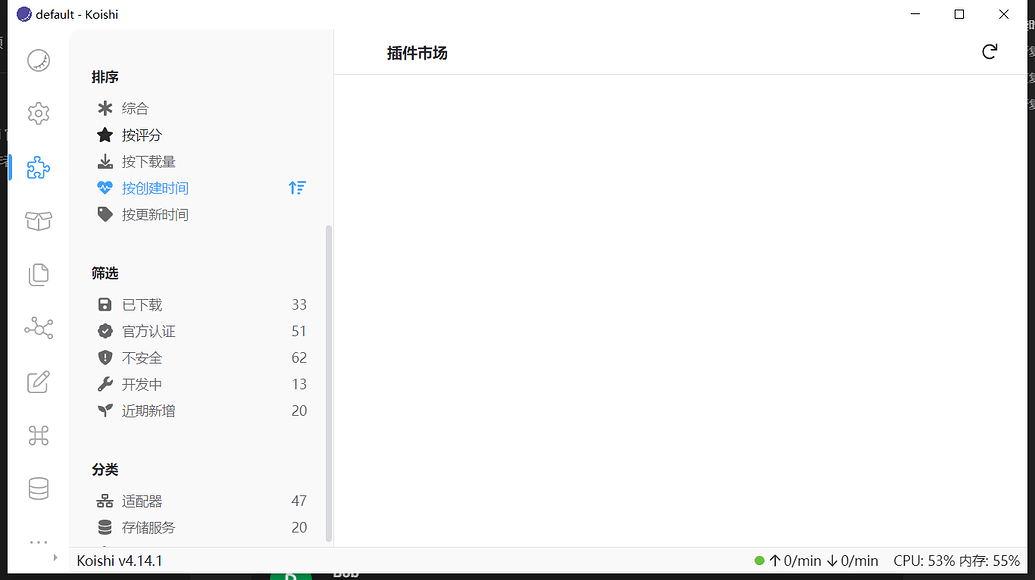
Task: Toggle sort direction next to 按创建时间
Action: [x=297, y=188]
